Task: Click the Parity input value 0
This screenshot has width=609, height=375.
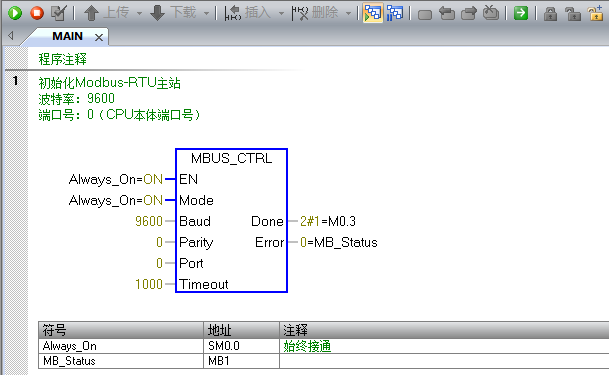Action: (159, 242)
